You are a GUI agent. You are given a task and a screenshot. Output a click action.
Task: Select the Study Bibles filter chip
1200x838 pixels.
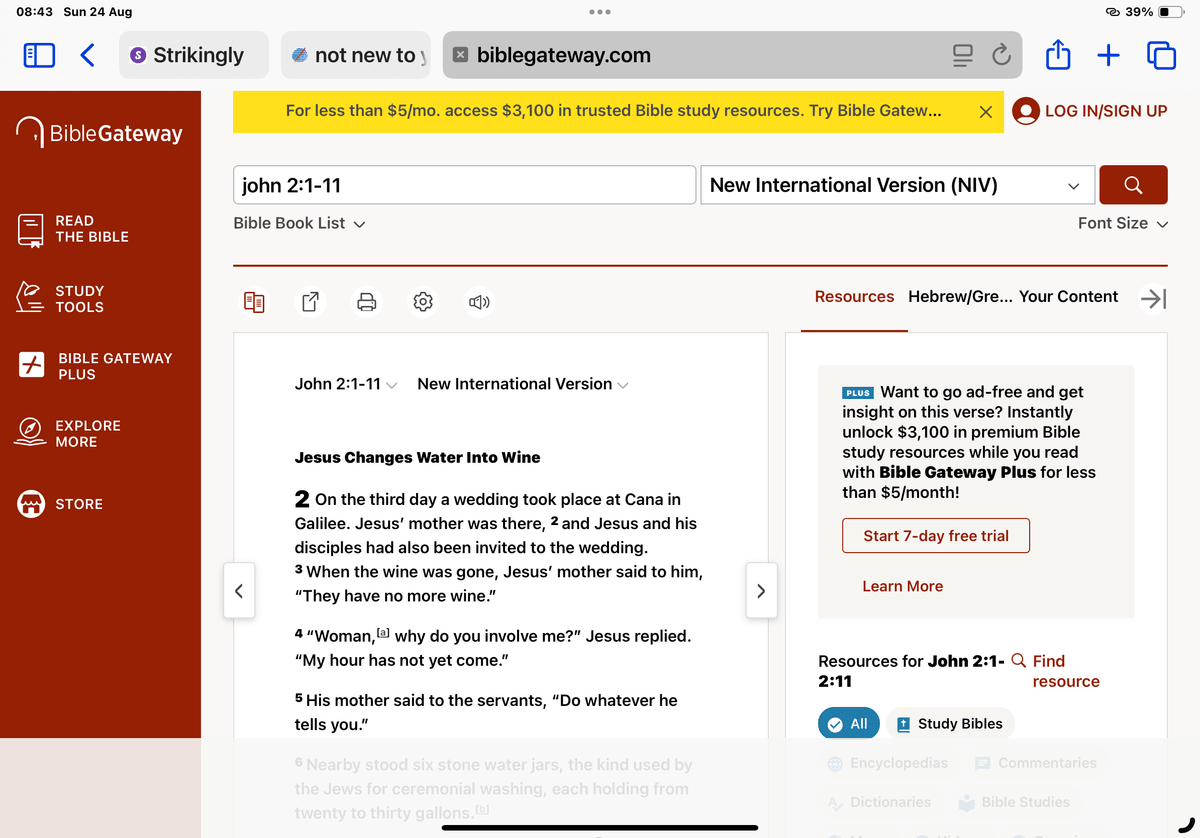(950, 724)
